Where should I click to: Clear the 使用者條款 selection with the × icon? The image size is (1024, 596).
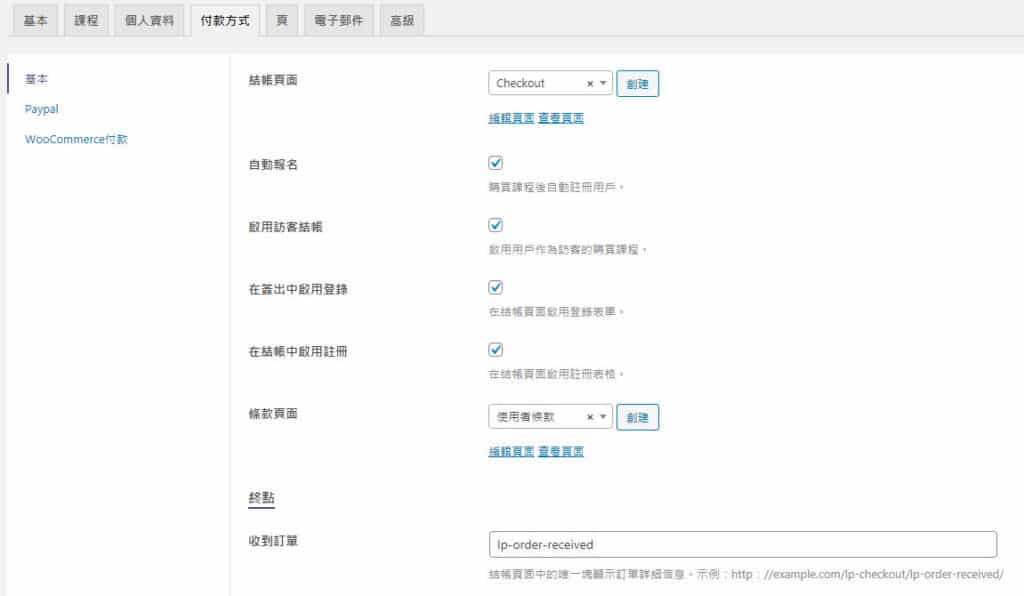tap(590, 417)
